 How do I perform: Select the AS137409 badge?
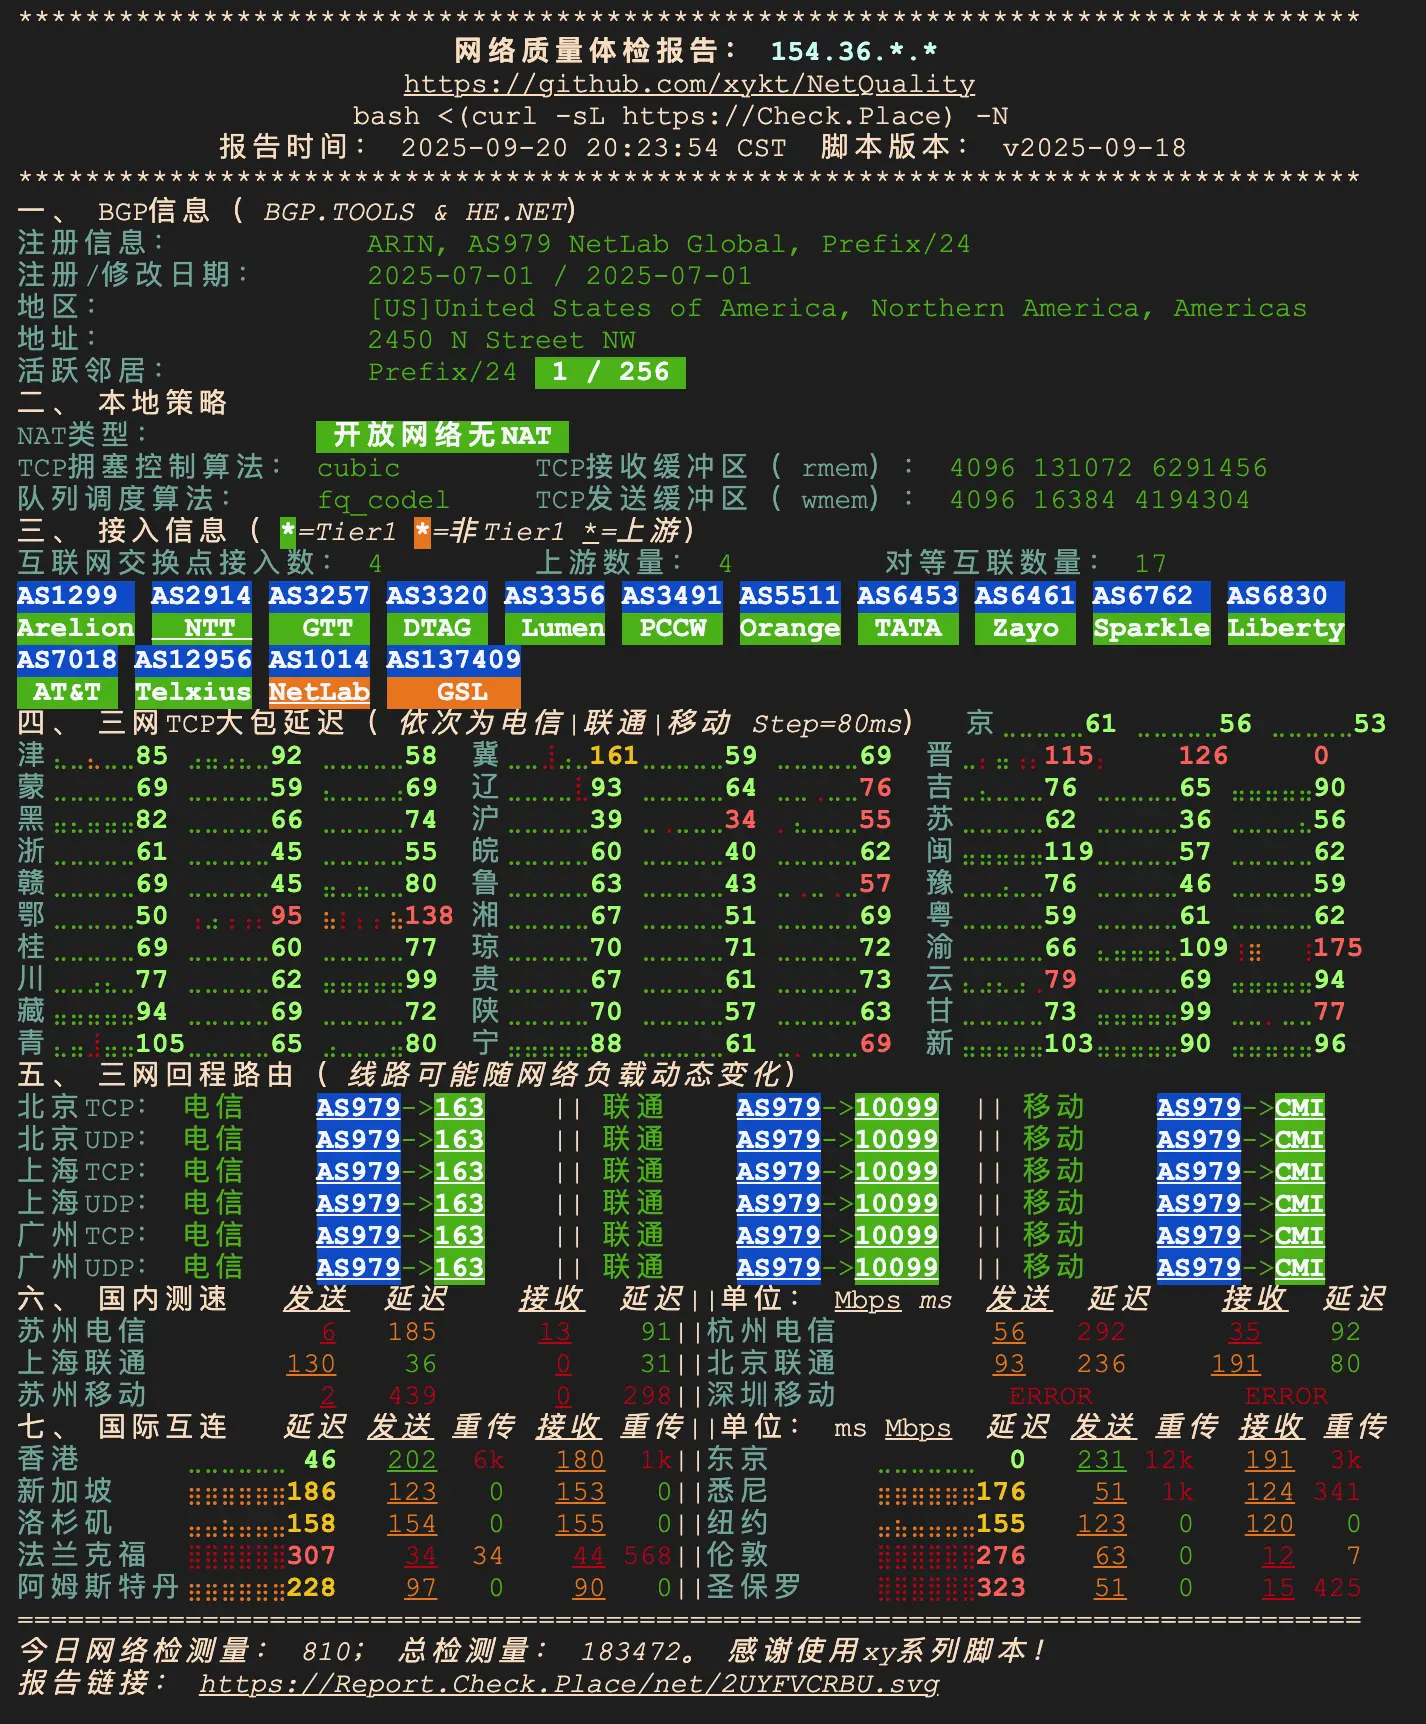tap(453, 660)
